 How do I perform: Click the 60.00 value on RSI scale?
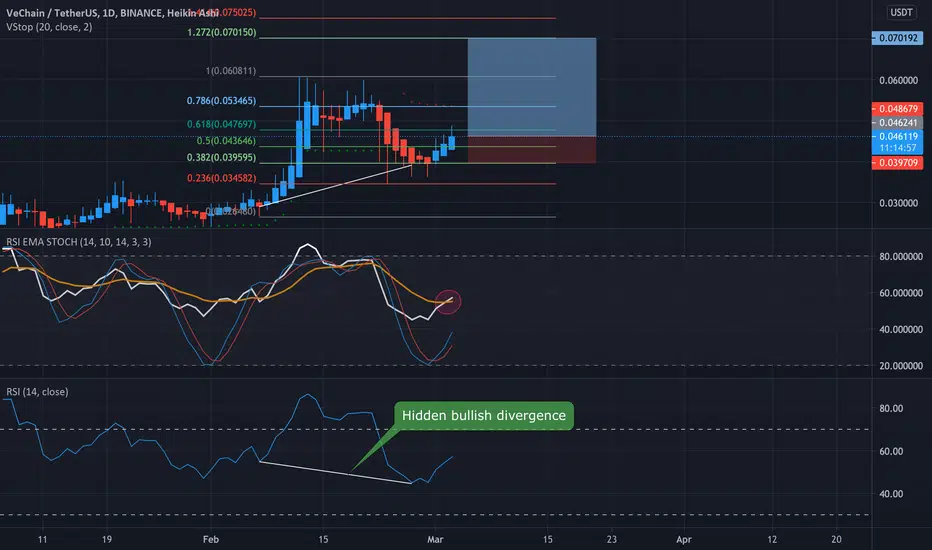pos(891,451)
